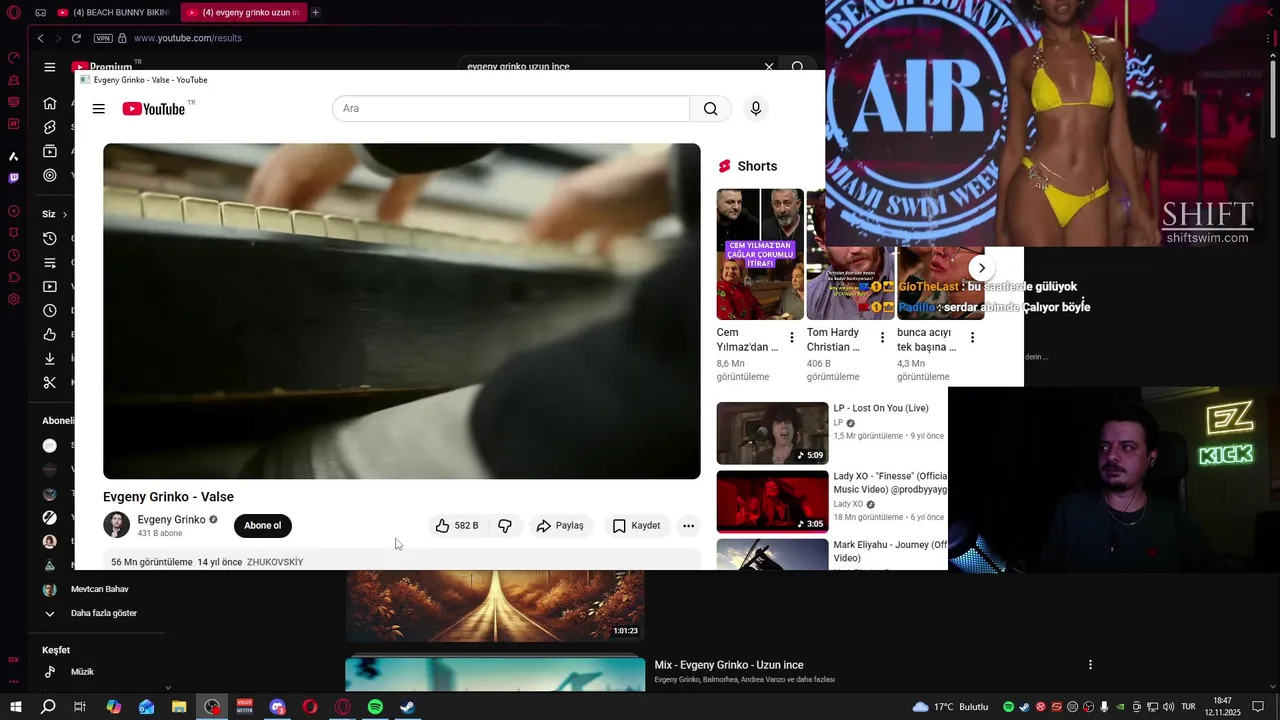Image resolution: width=1280 pixels, height=720 pixels.
Task: Go to YouTube Home in left guide
Action: tap(50, 103)
